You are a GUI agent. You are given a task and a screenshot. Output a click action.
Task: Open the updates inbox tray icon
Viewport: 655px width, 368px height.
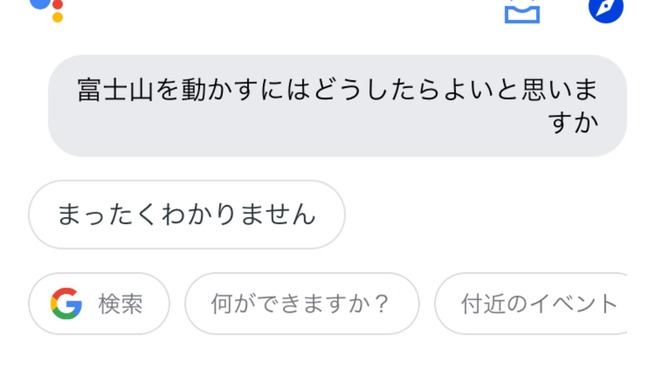pos(522,11)
